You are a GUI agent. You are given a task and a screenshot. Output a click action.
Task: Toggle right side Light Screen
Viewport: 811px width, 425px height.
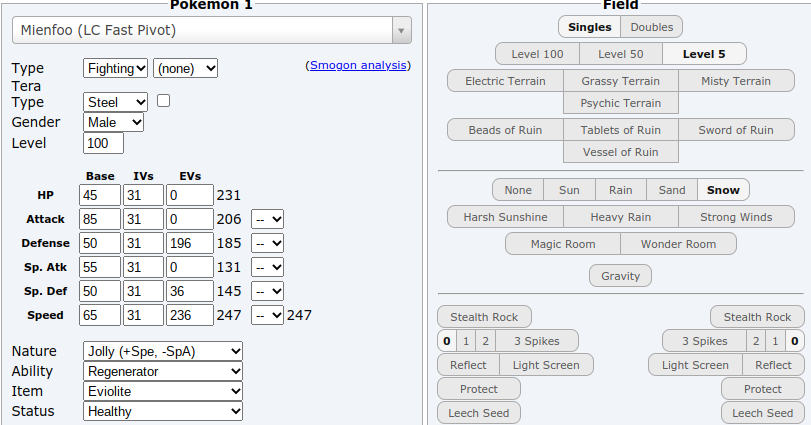click(695, 365)
